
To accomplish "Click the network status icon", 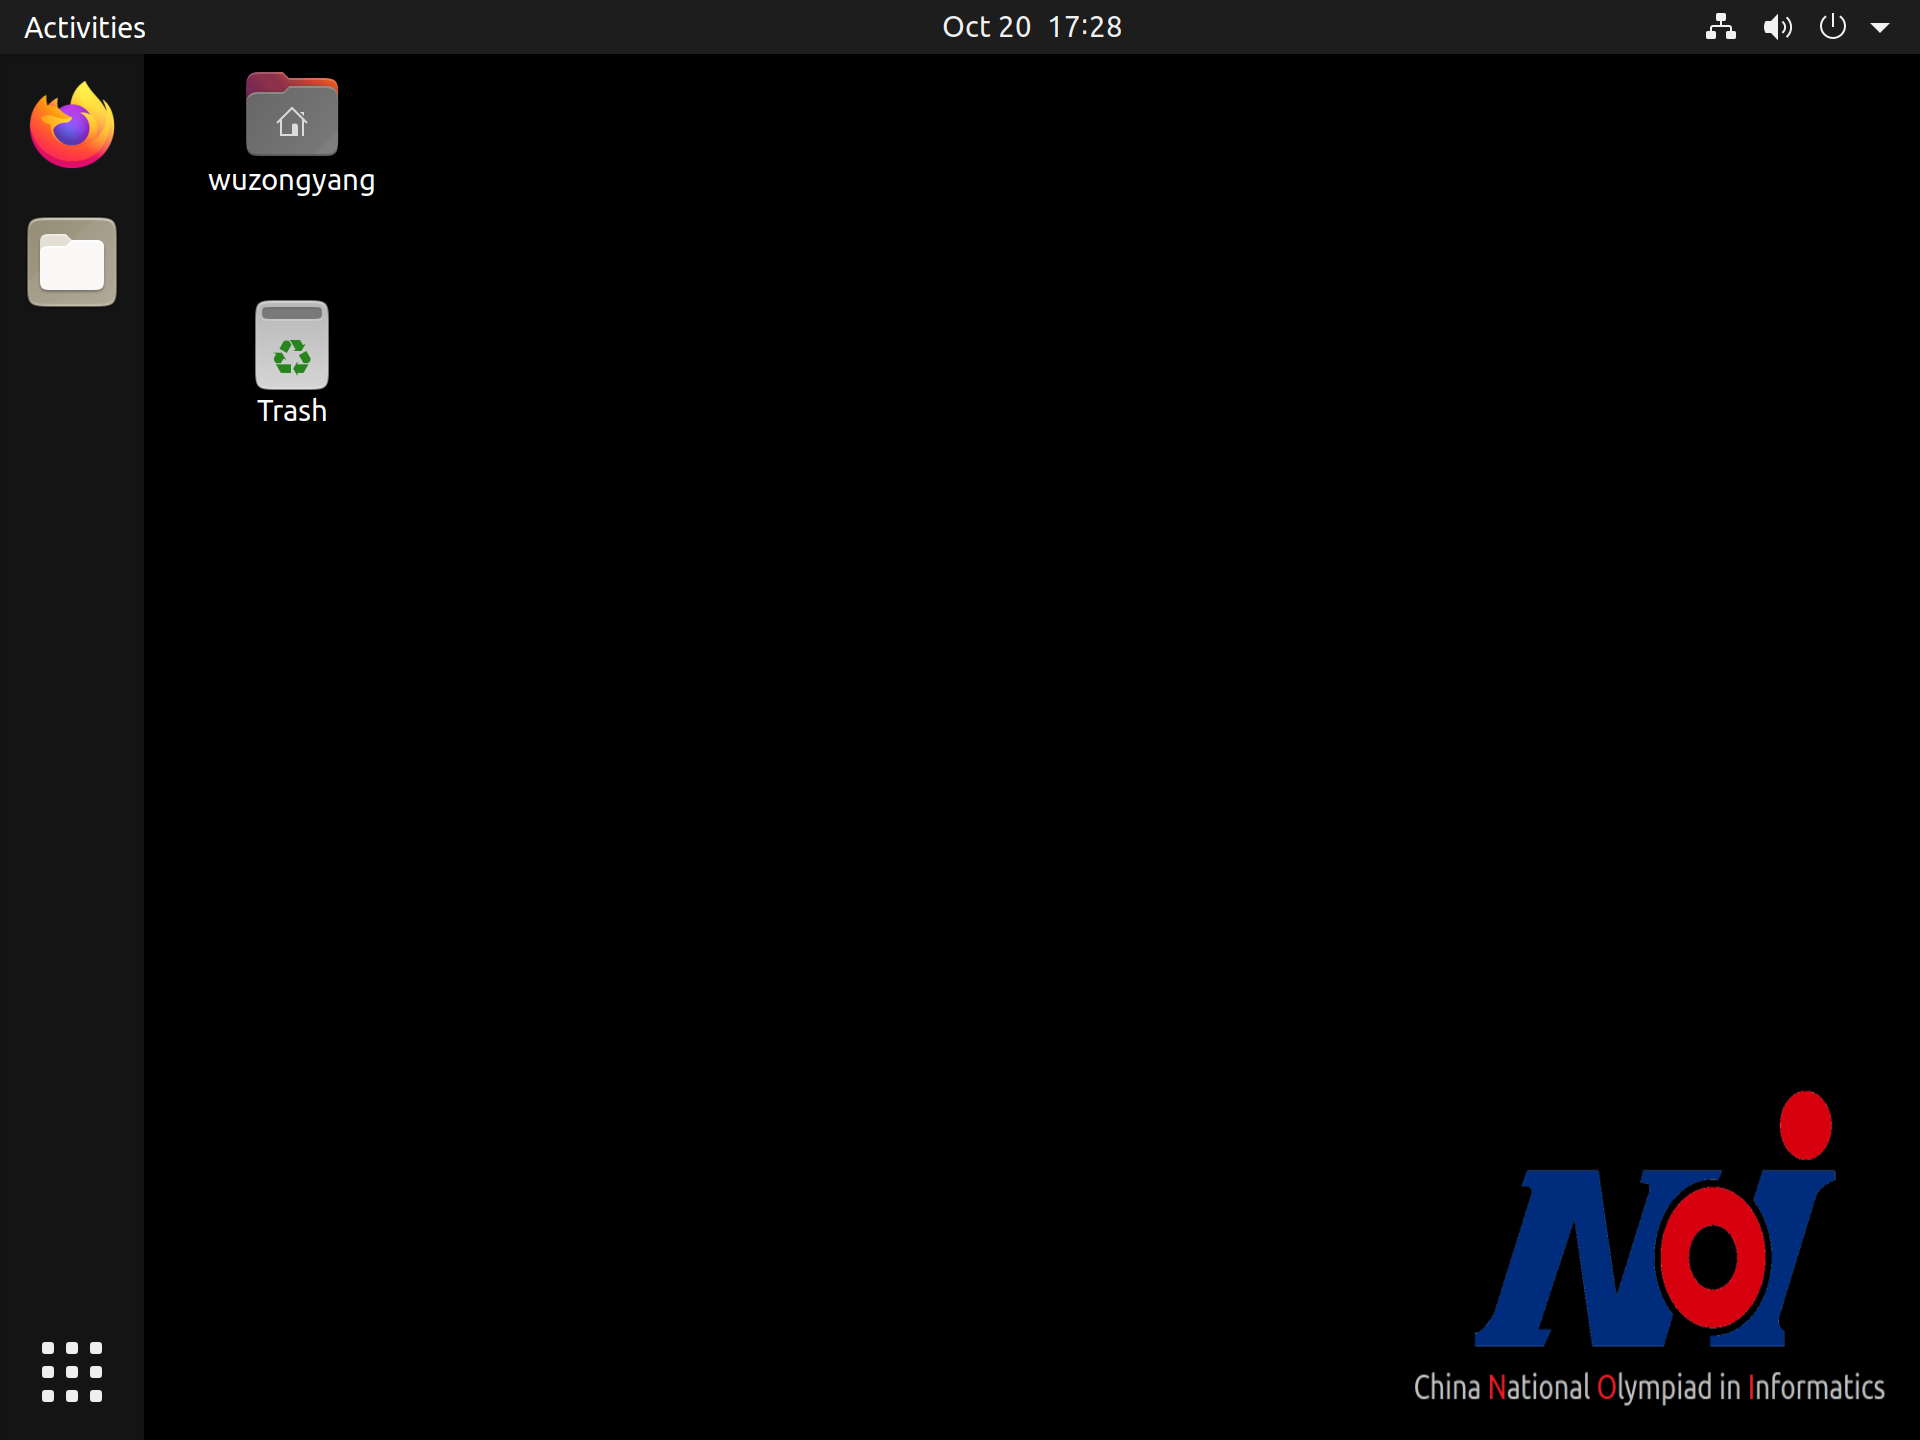I will pyautogui.click(x=1720, y=27).
